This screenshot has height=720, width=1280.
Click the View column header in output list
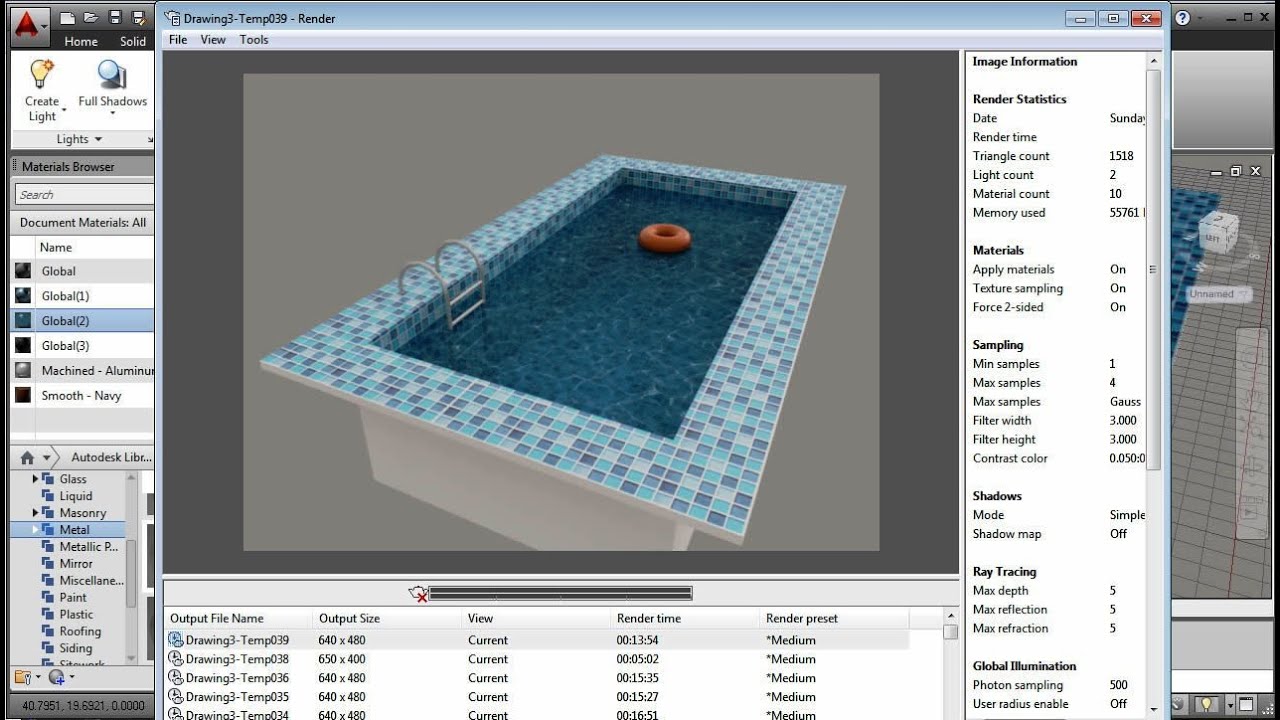tap(536, 618)
